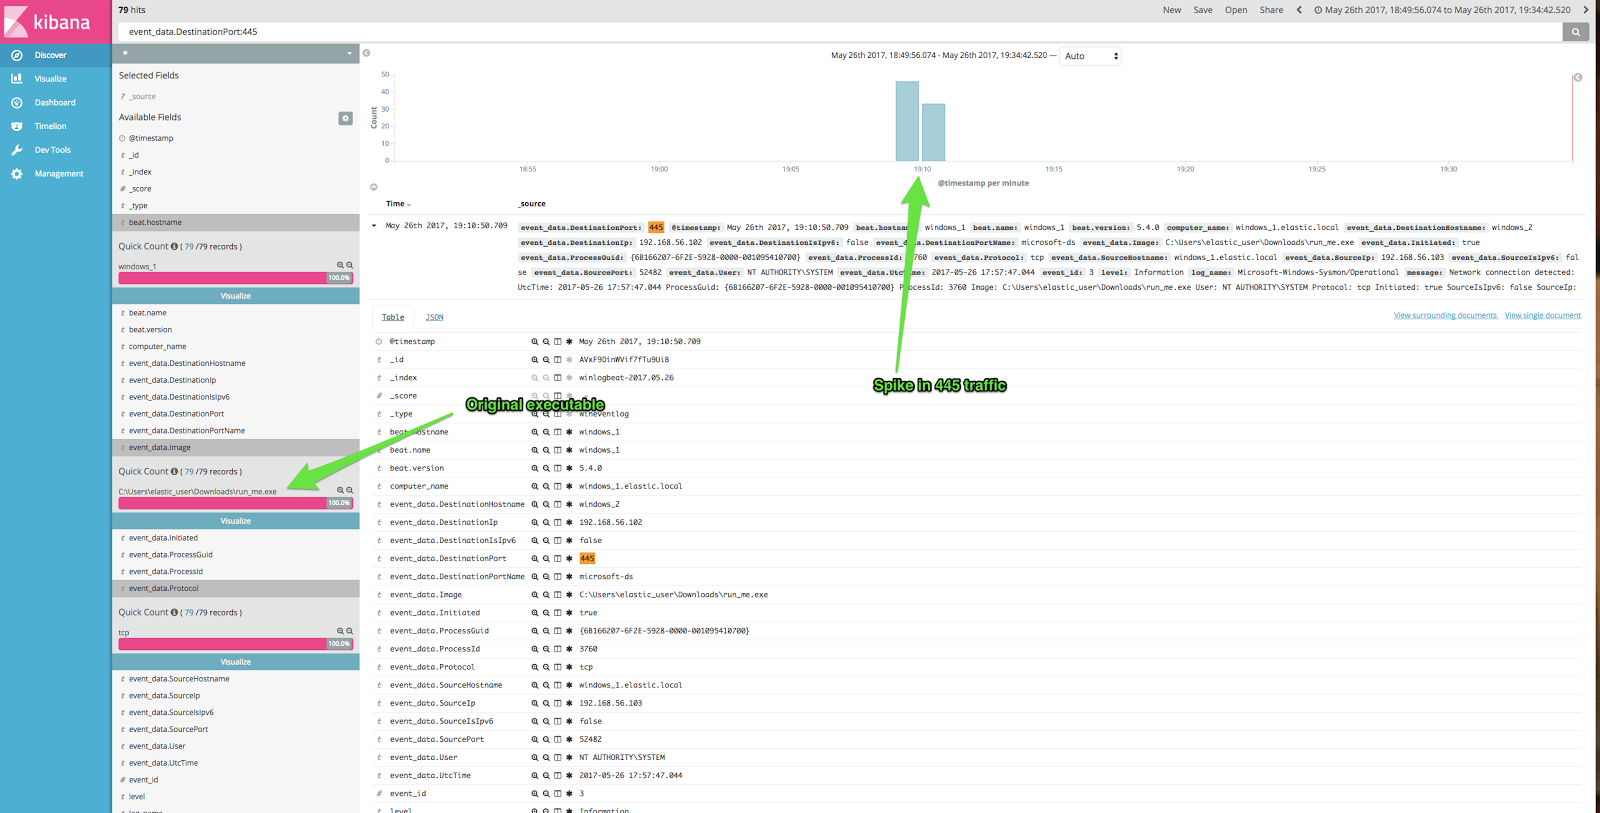Image resolution: width=1600 pixels, height=813 pixels.
Task: Click the tallest histogram bar
Action: pyautogui.click(x=907, y=121)
